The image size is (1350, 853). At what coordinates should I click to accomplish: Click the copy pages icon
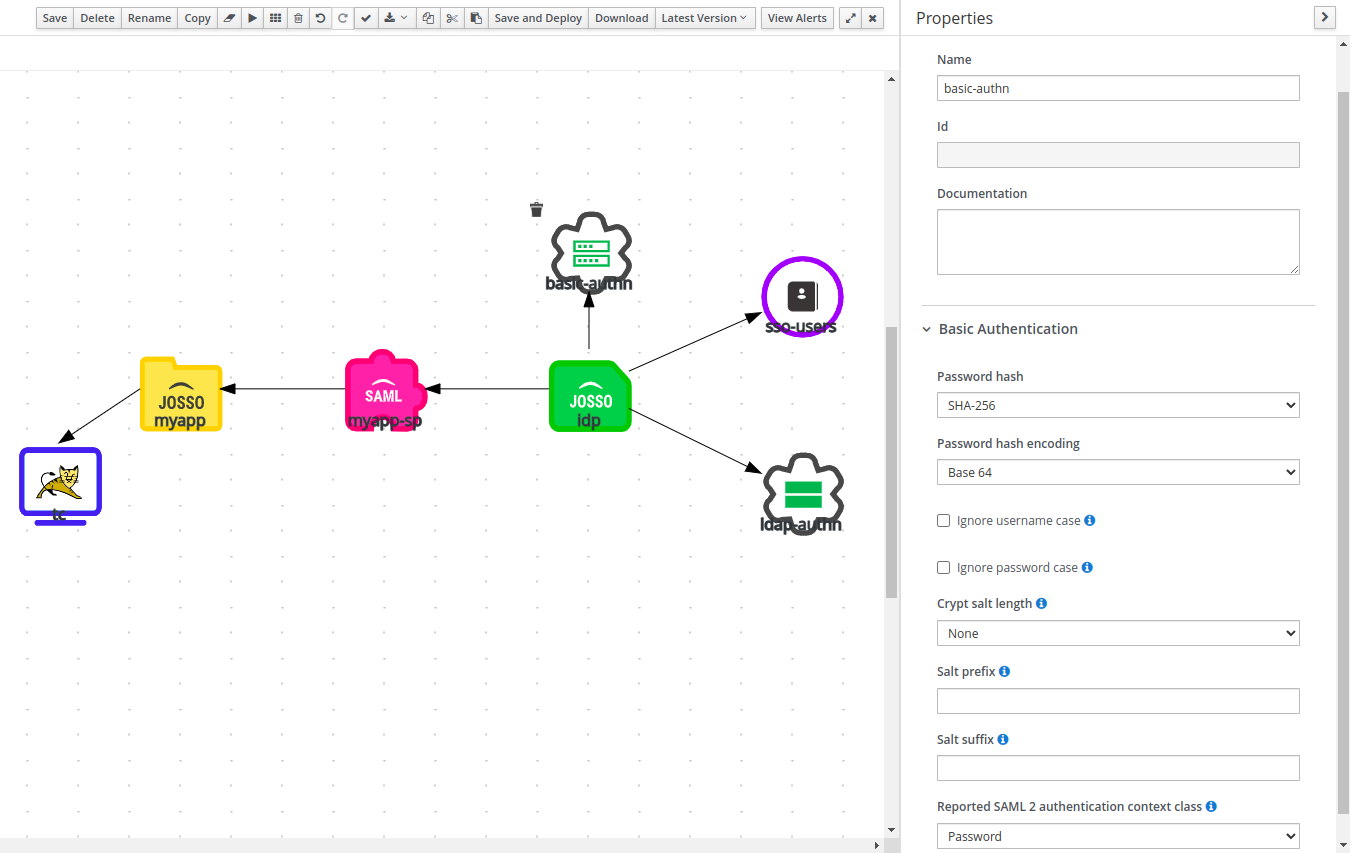coord(428,18)
